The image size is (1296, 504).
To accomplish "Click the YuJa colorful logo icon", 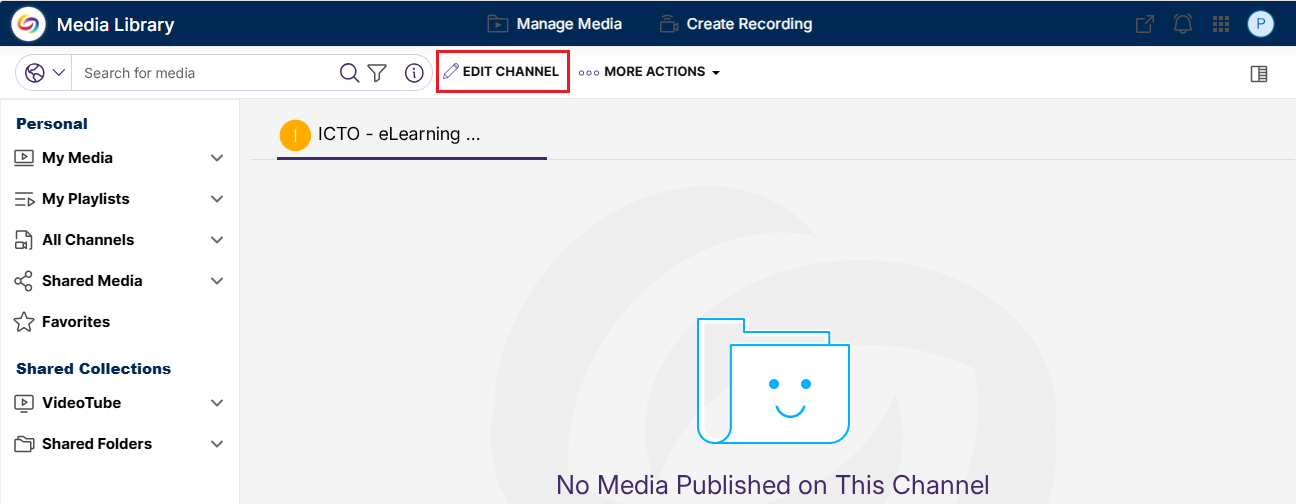I will pyautogui.click(x=28, y=24).
